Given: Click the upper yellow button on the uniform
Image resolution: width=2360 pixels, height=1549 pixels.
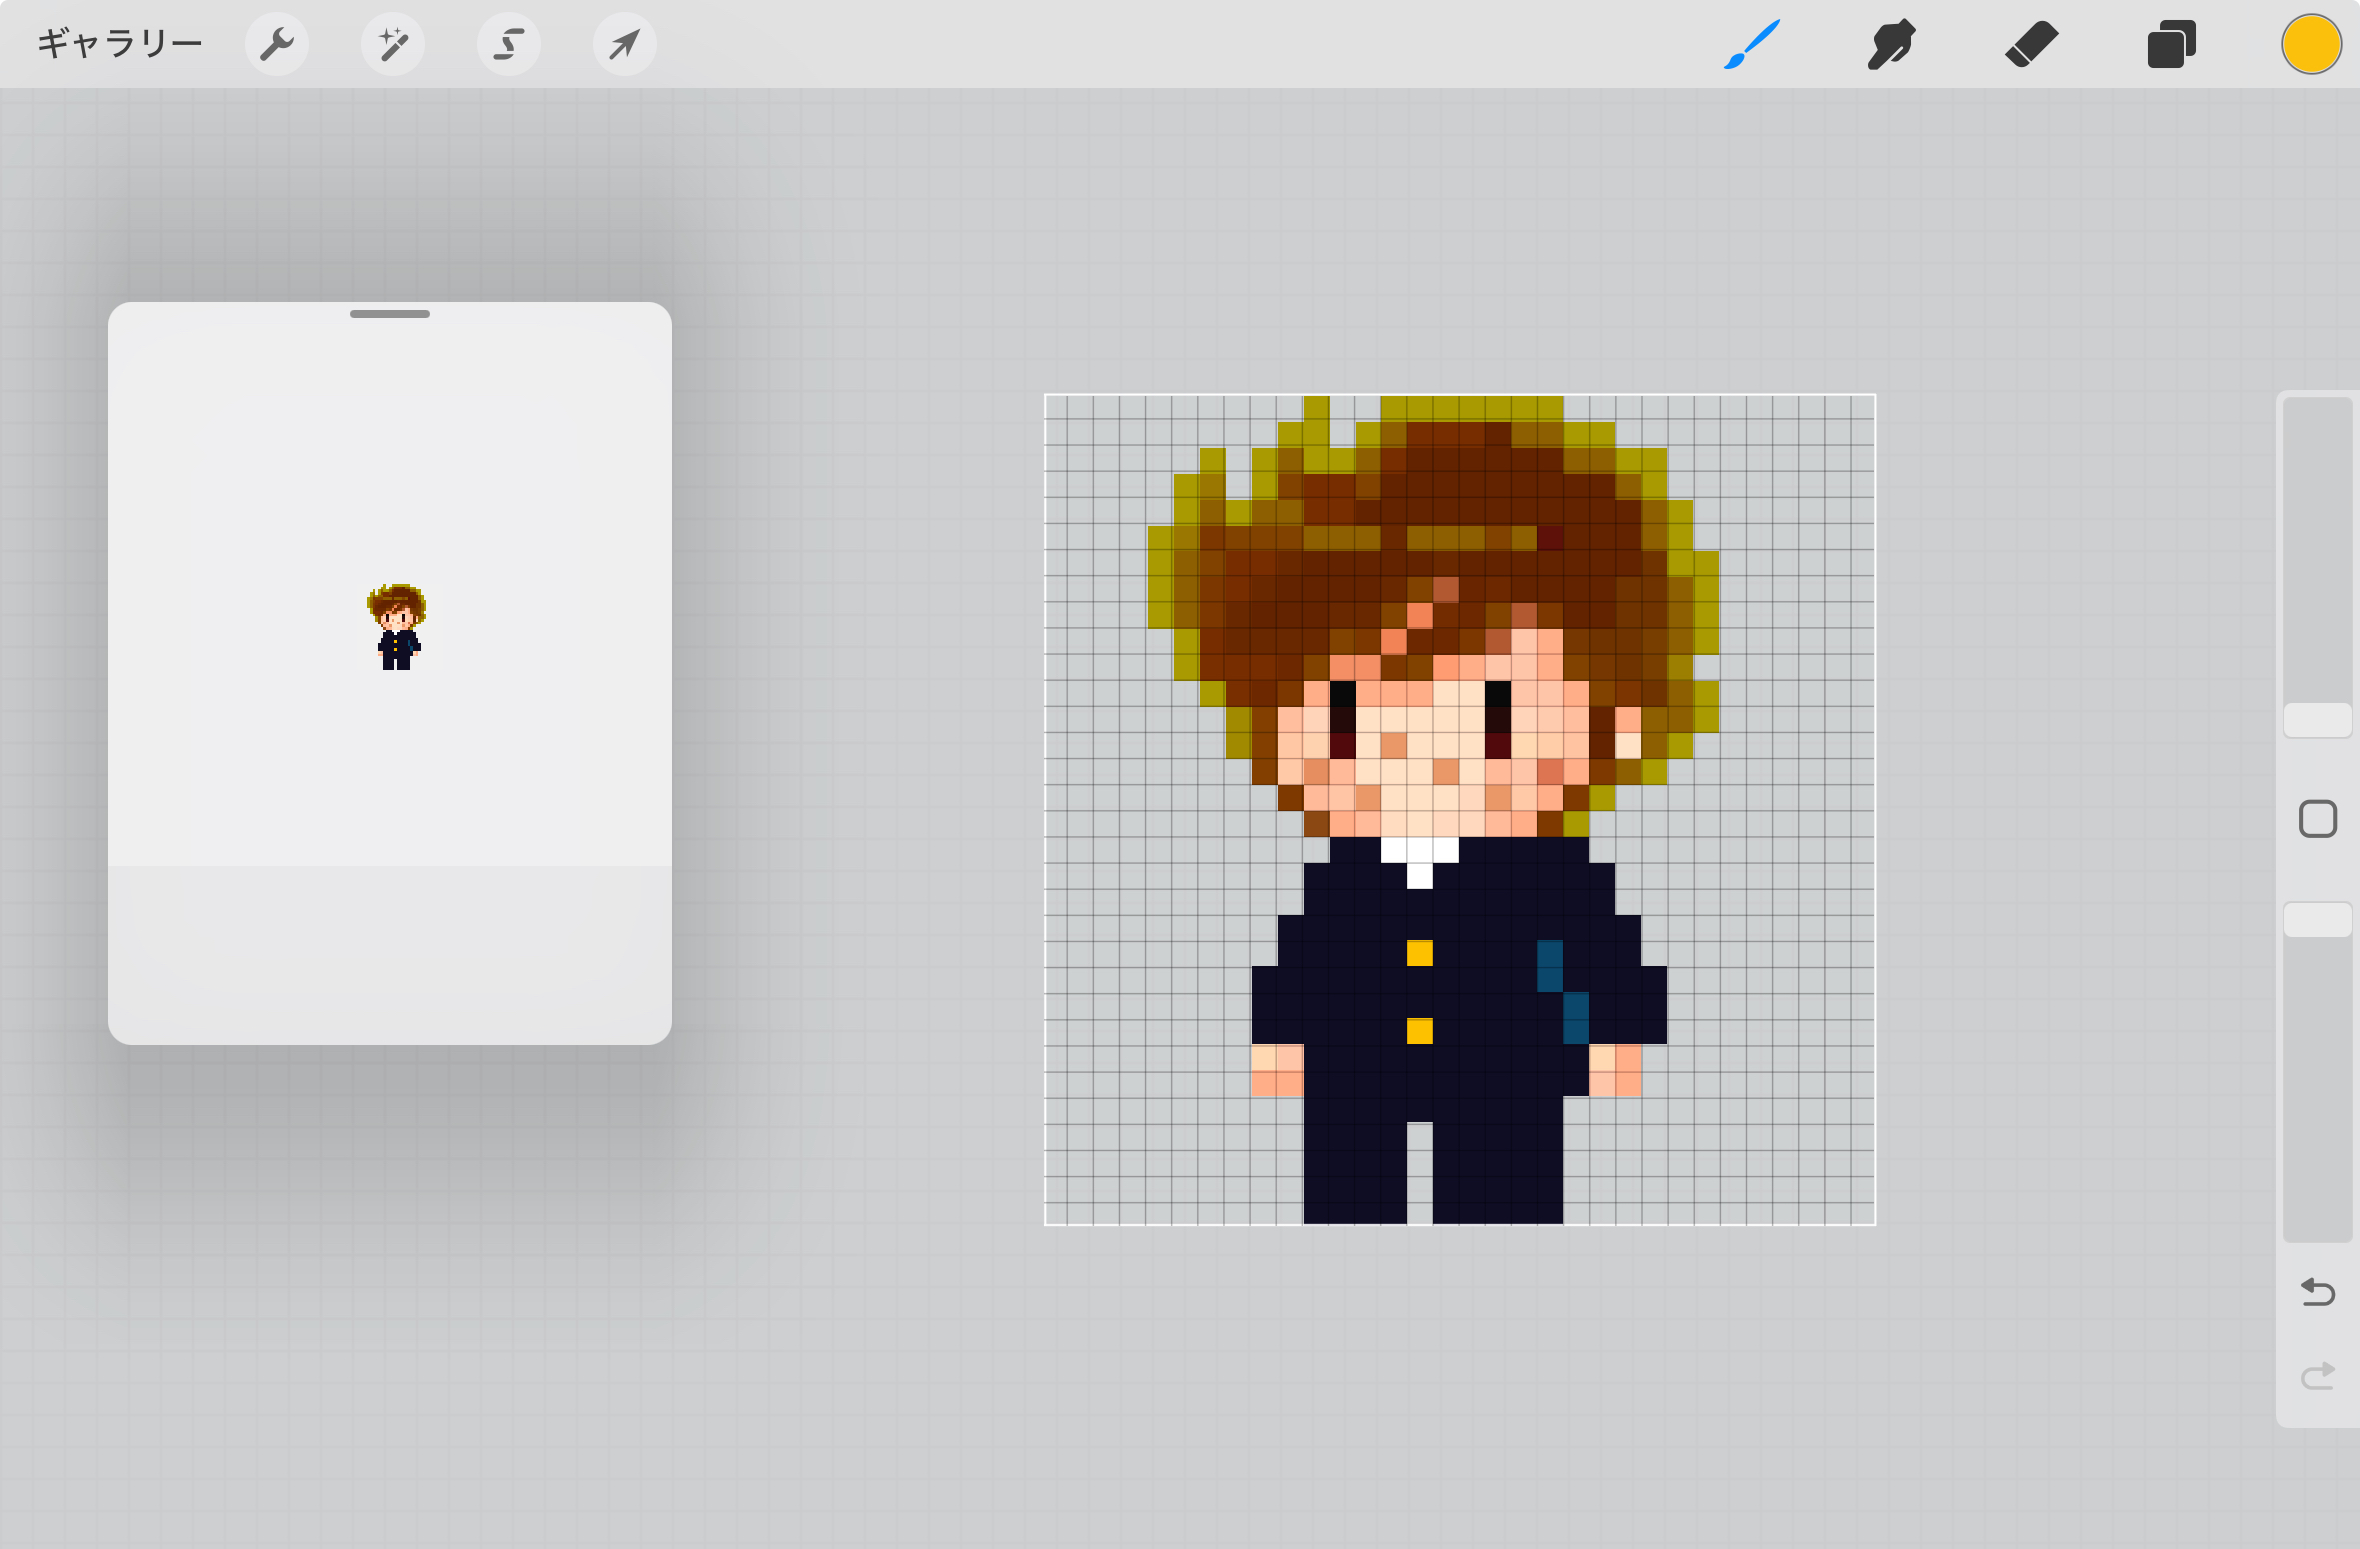Looking at the screenshot, I should (1419, 953).
